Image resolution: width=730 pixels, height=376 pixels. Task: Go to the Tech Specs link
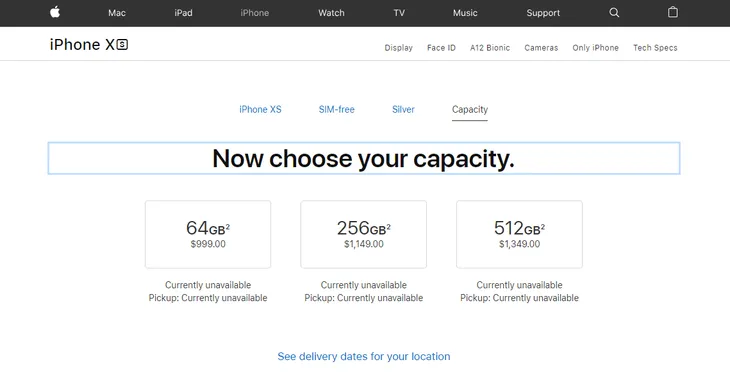[655, 48]
